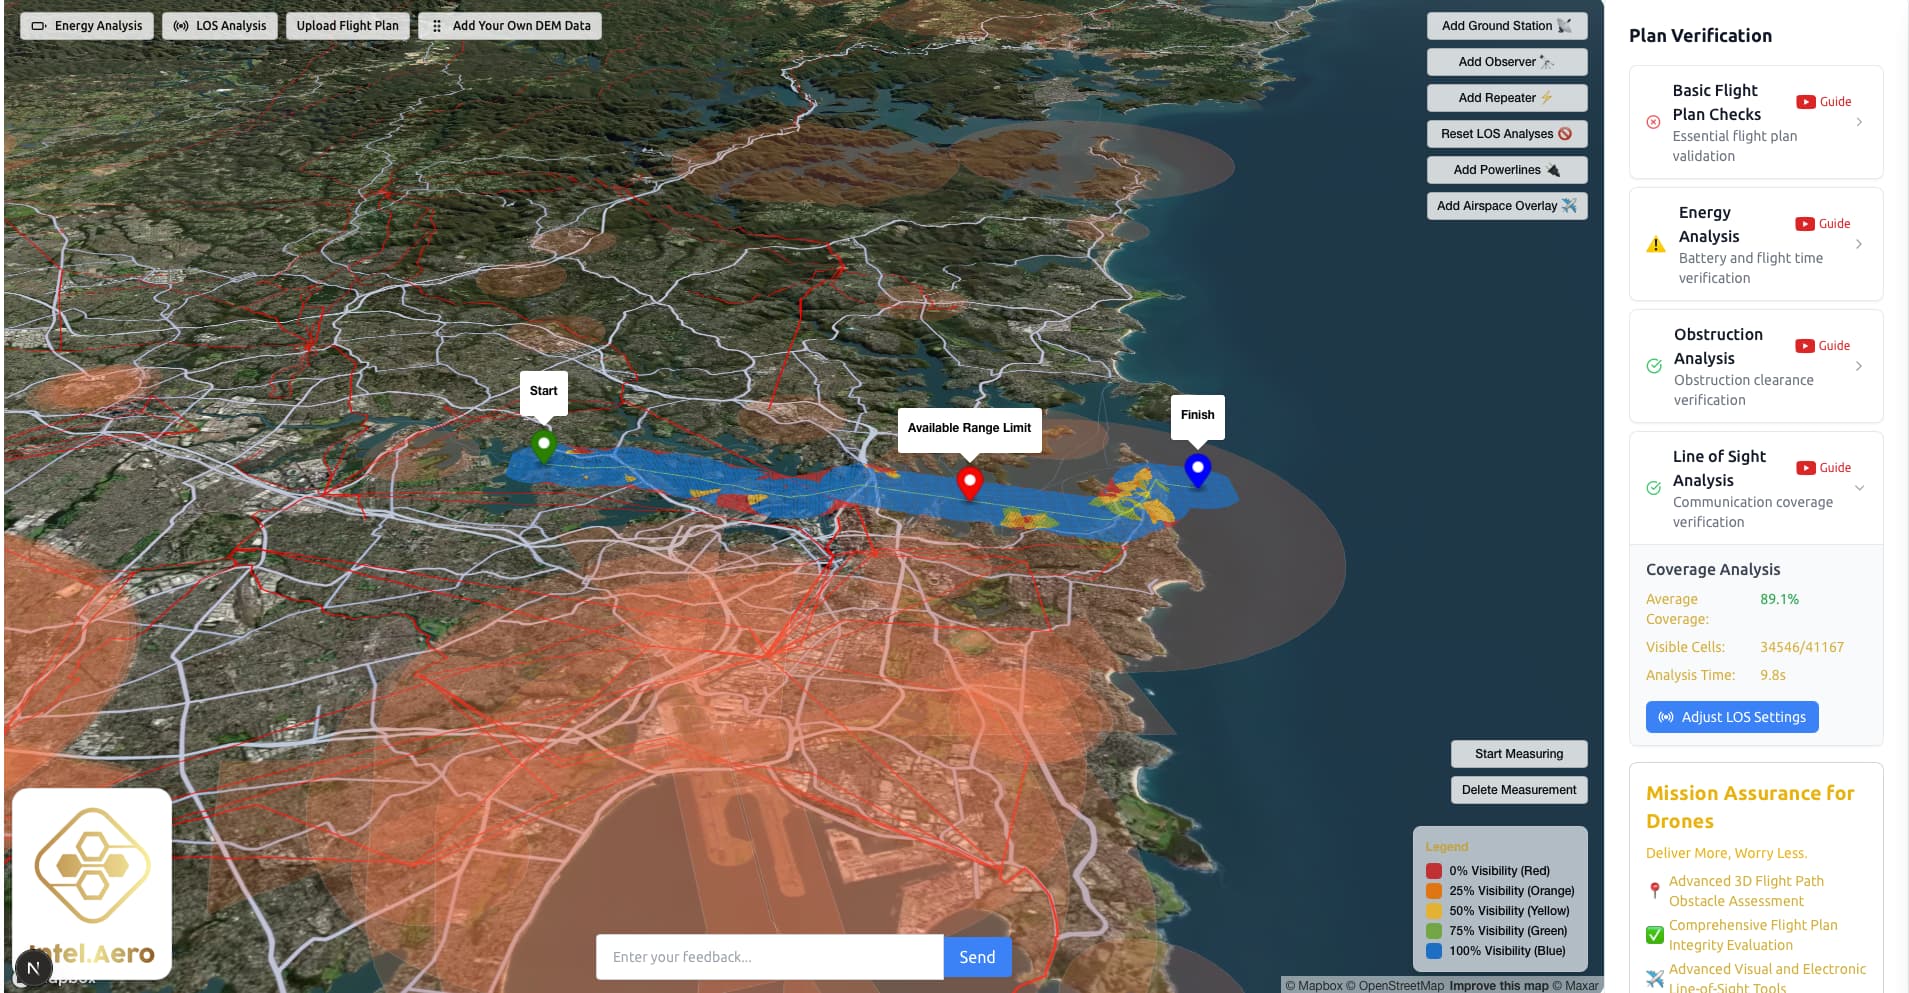The image size is (1909, 993).
Task: Open Upload Flight Plan from the top toolbar
Action: 347,25
